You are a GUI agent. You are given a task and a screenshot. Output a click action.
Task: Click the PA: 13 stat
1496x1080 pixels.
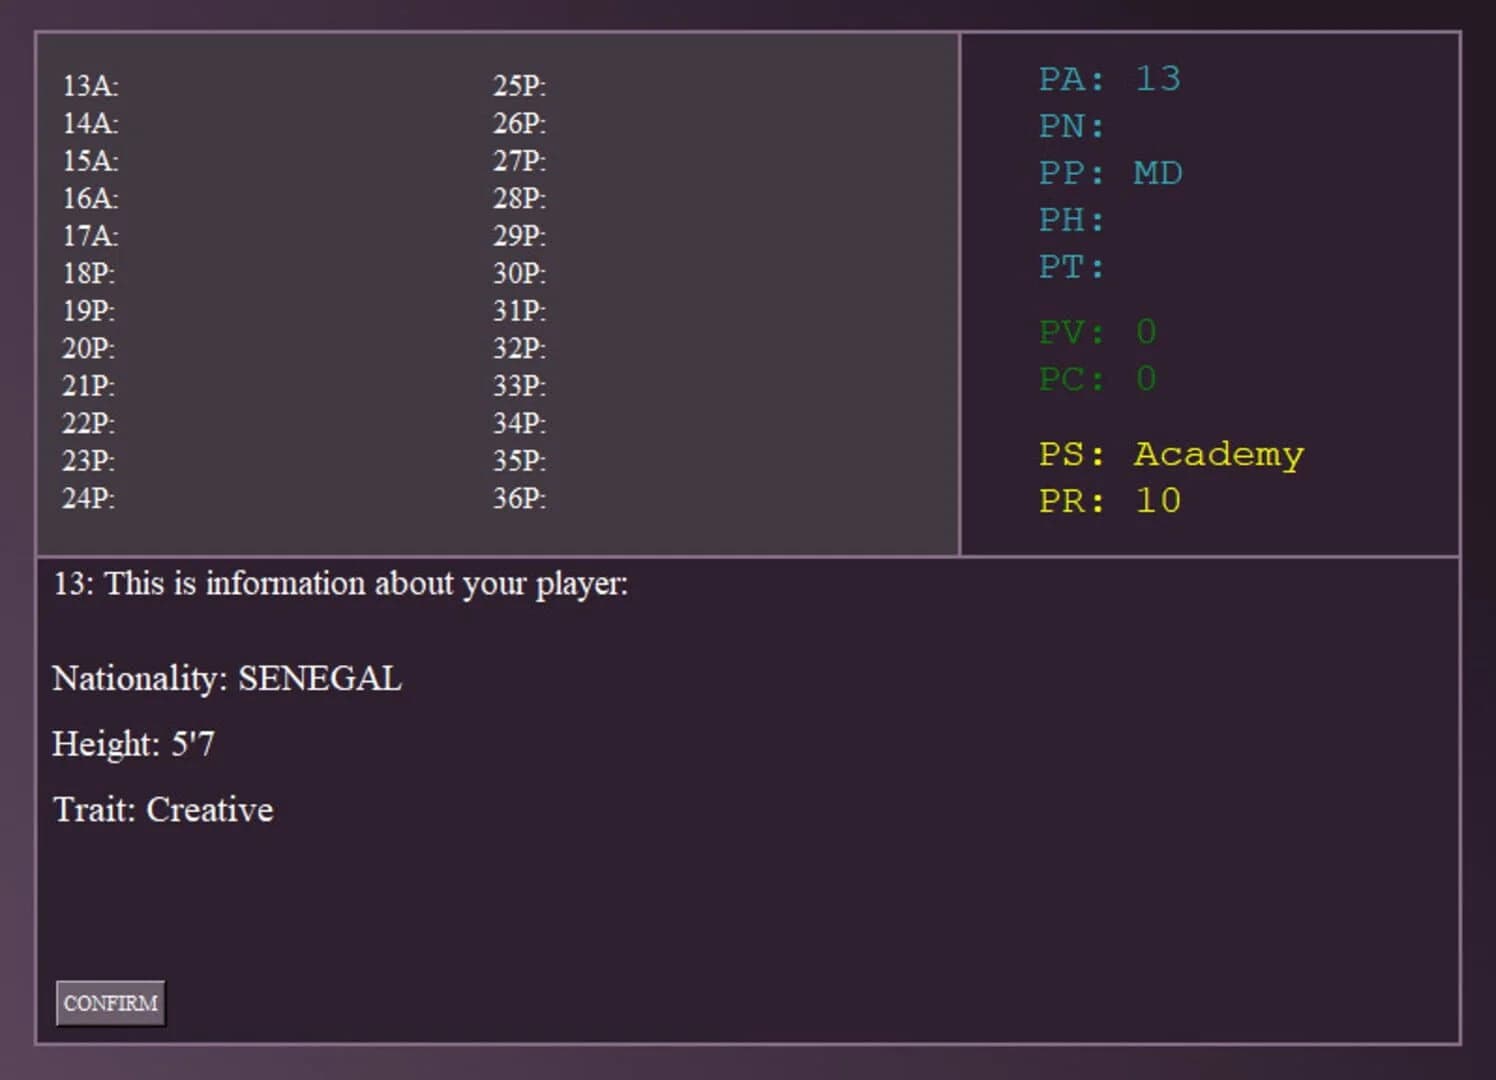[x=1109, y=79]
